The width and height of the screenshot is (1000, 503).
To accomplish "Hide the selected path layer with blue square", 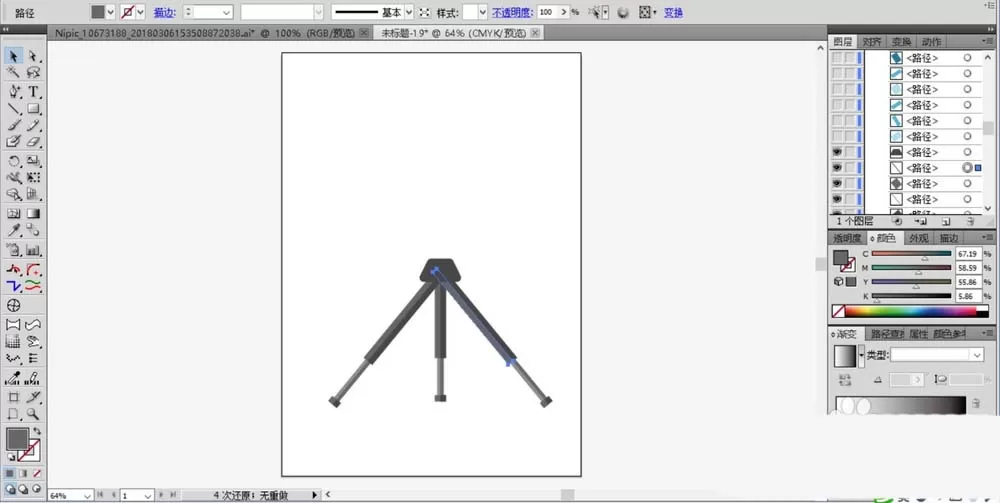I will (837, 168).
